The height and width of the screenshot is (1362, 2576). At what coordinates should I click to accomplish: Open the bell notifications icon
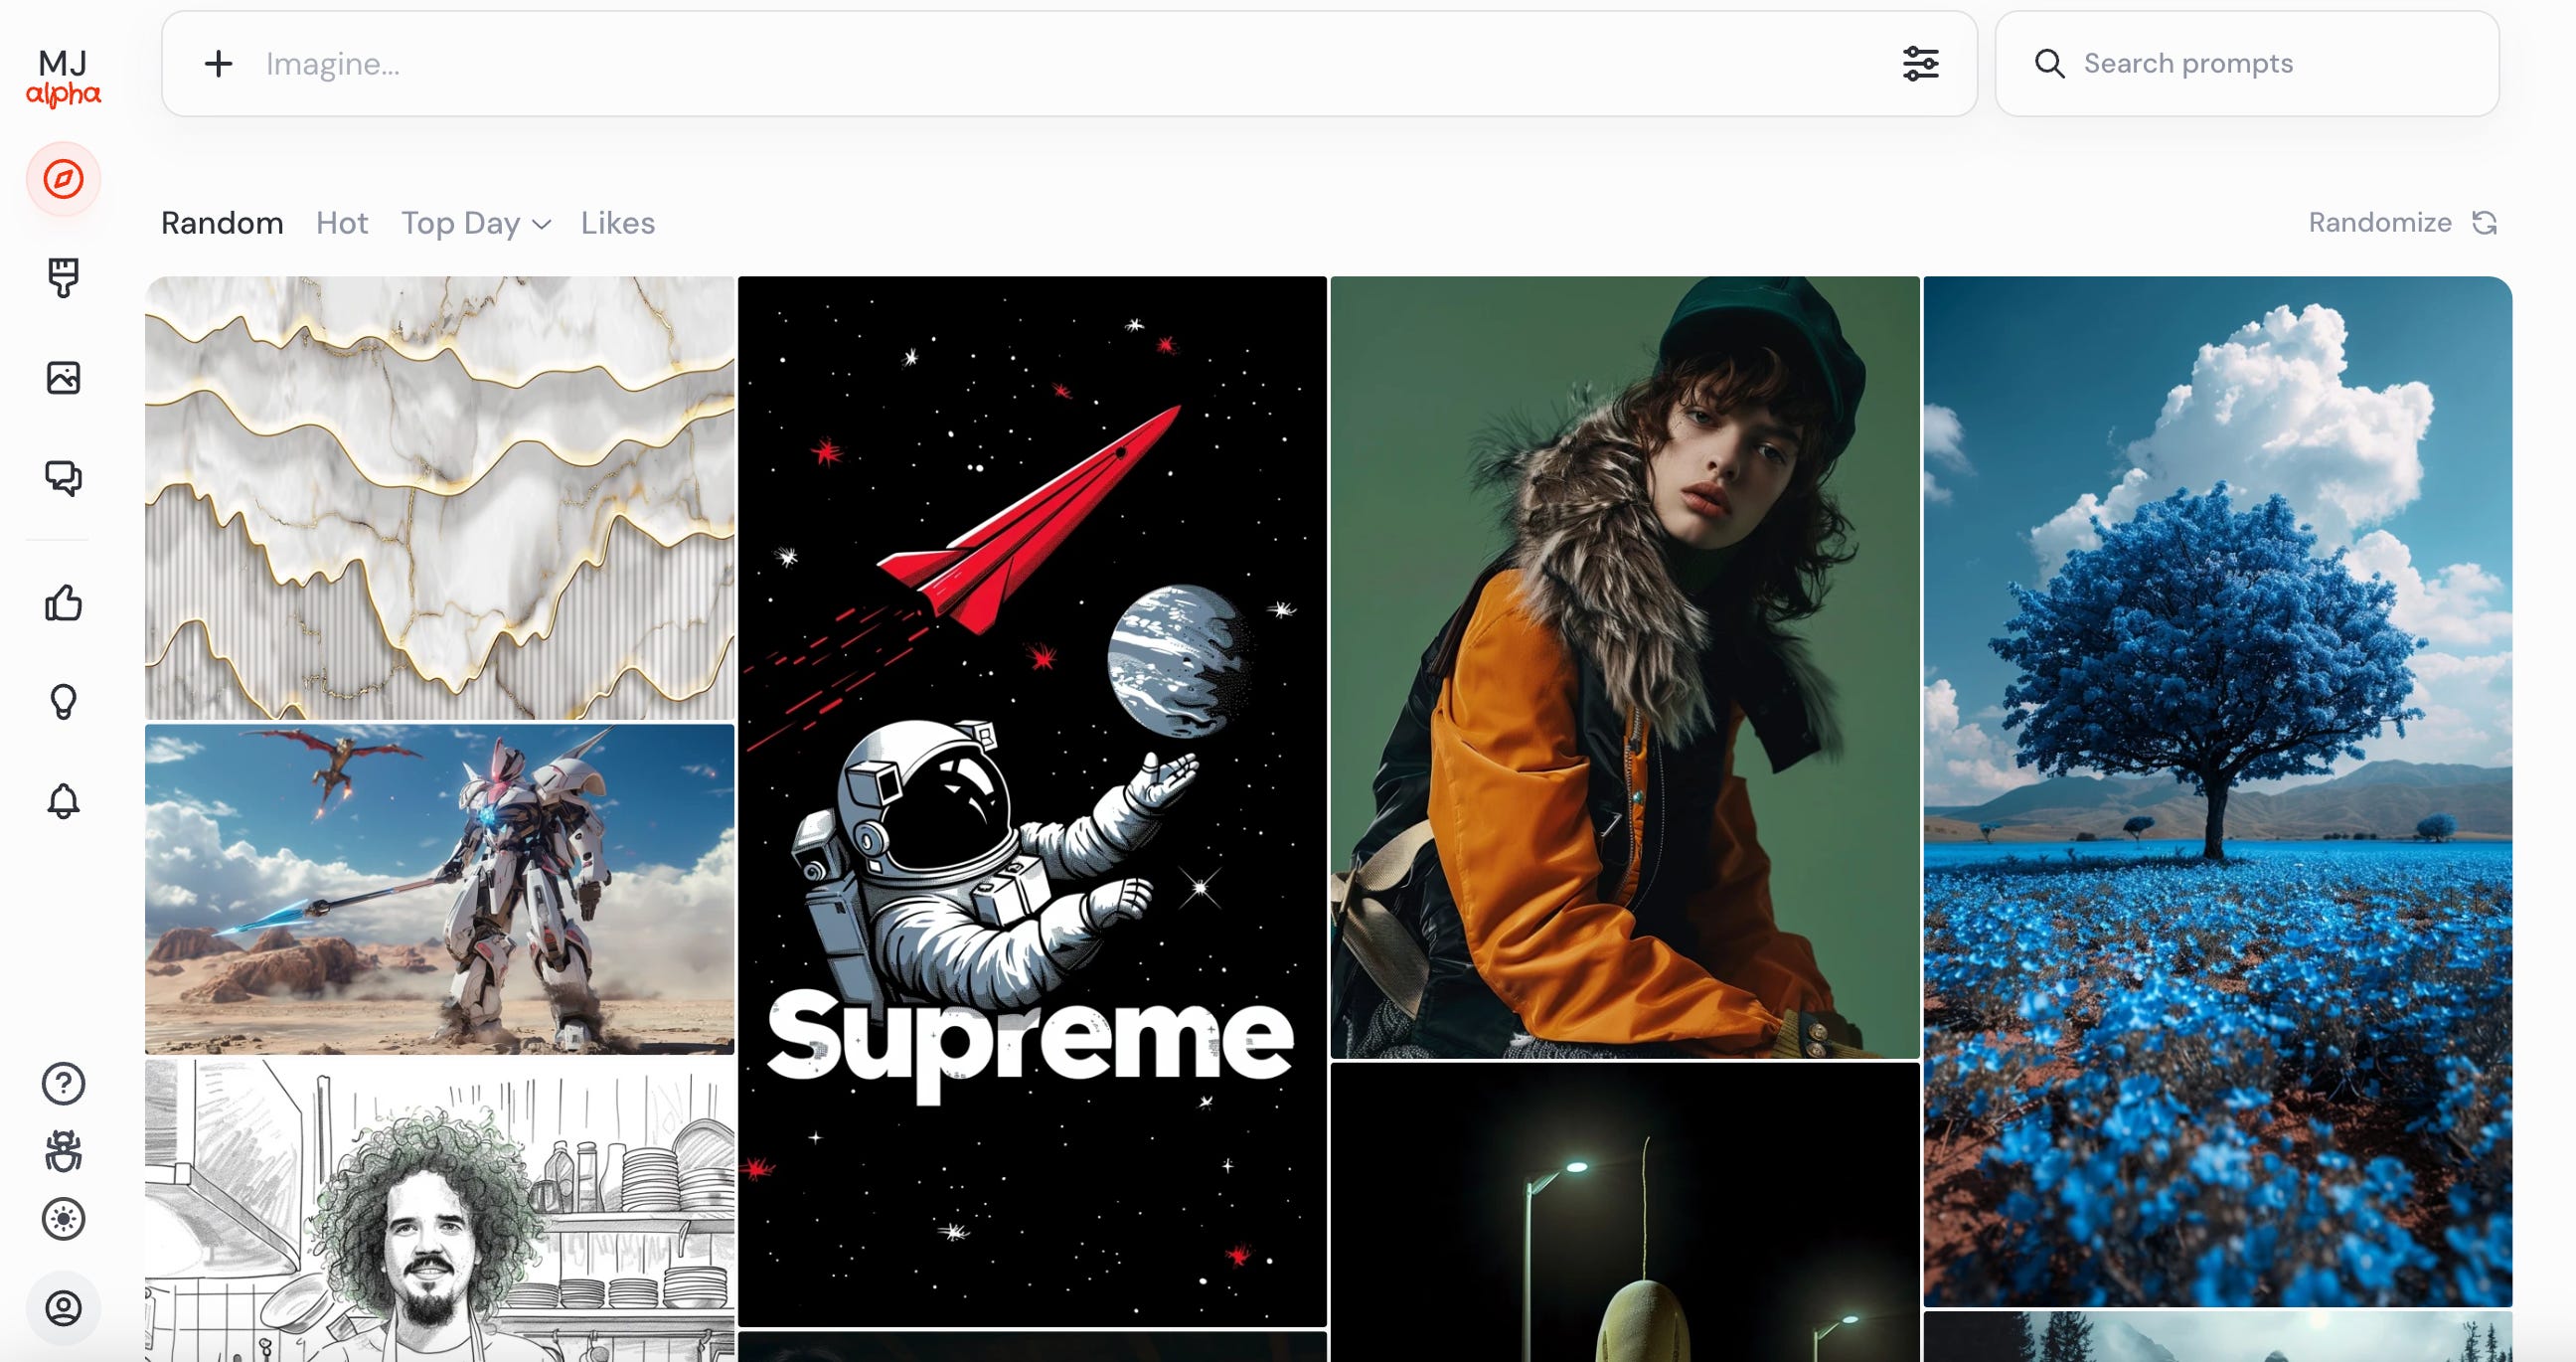pos(63,801)
